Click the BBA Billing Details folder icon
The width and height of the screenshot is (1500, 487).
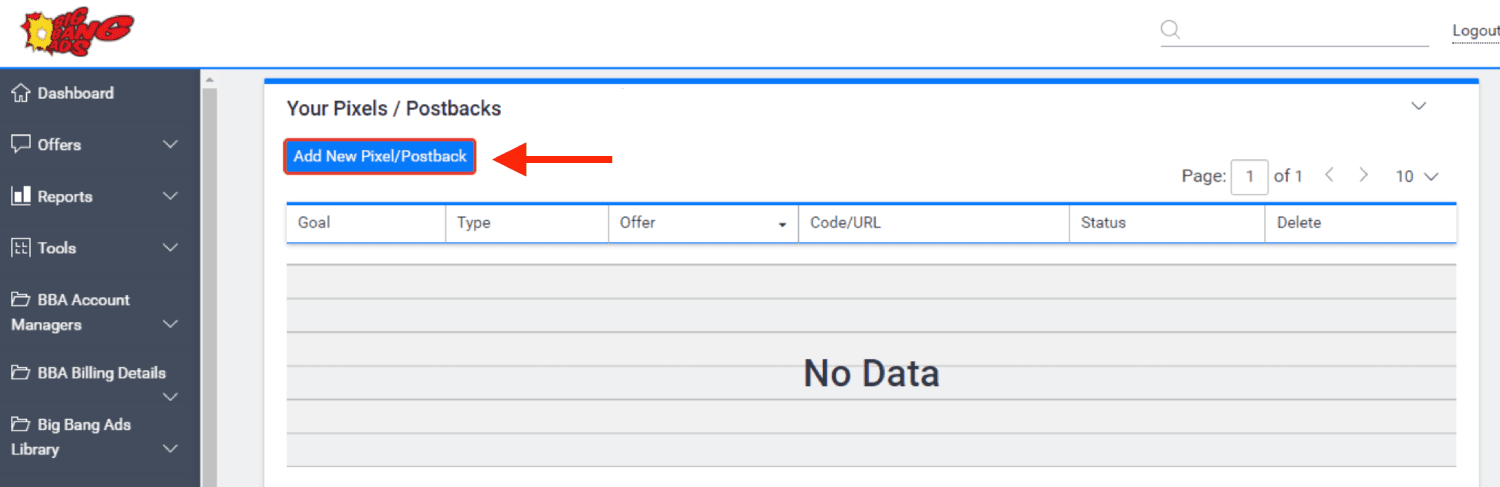[20, 373]
